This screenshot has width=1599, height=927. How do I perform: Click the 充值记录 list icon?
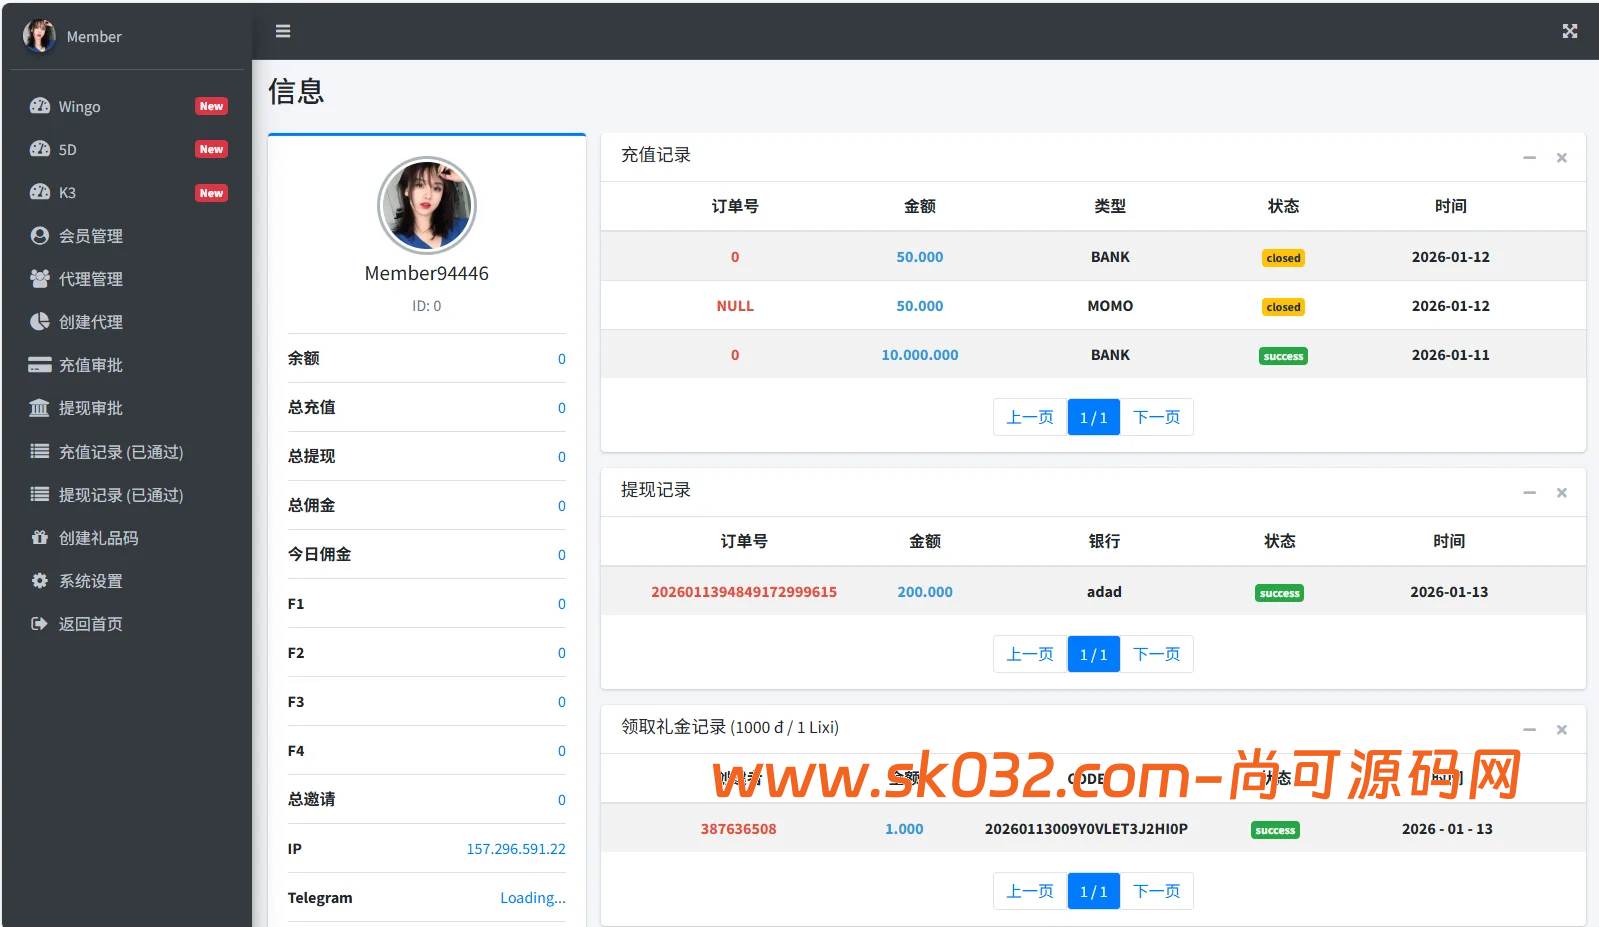40,451
